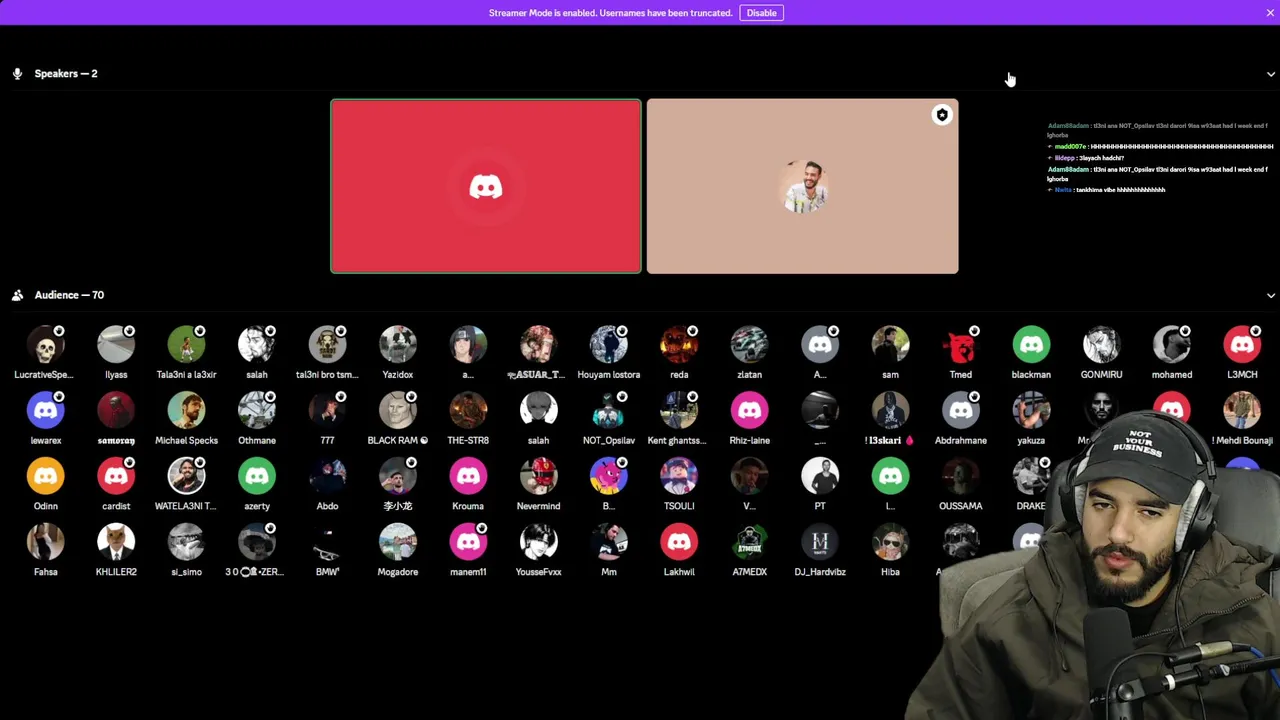
Task: Open Rhiz-laine pink Discord avatar
Action: tap(749, 411)
